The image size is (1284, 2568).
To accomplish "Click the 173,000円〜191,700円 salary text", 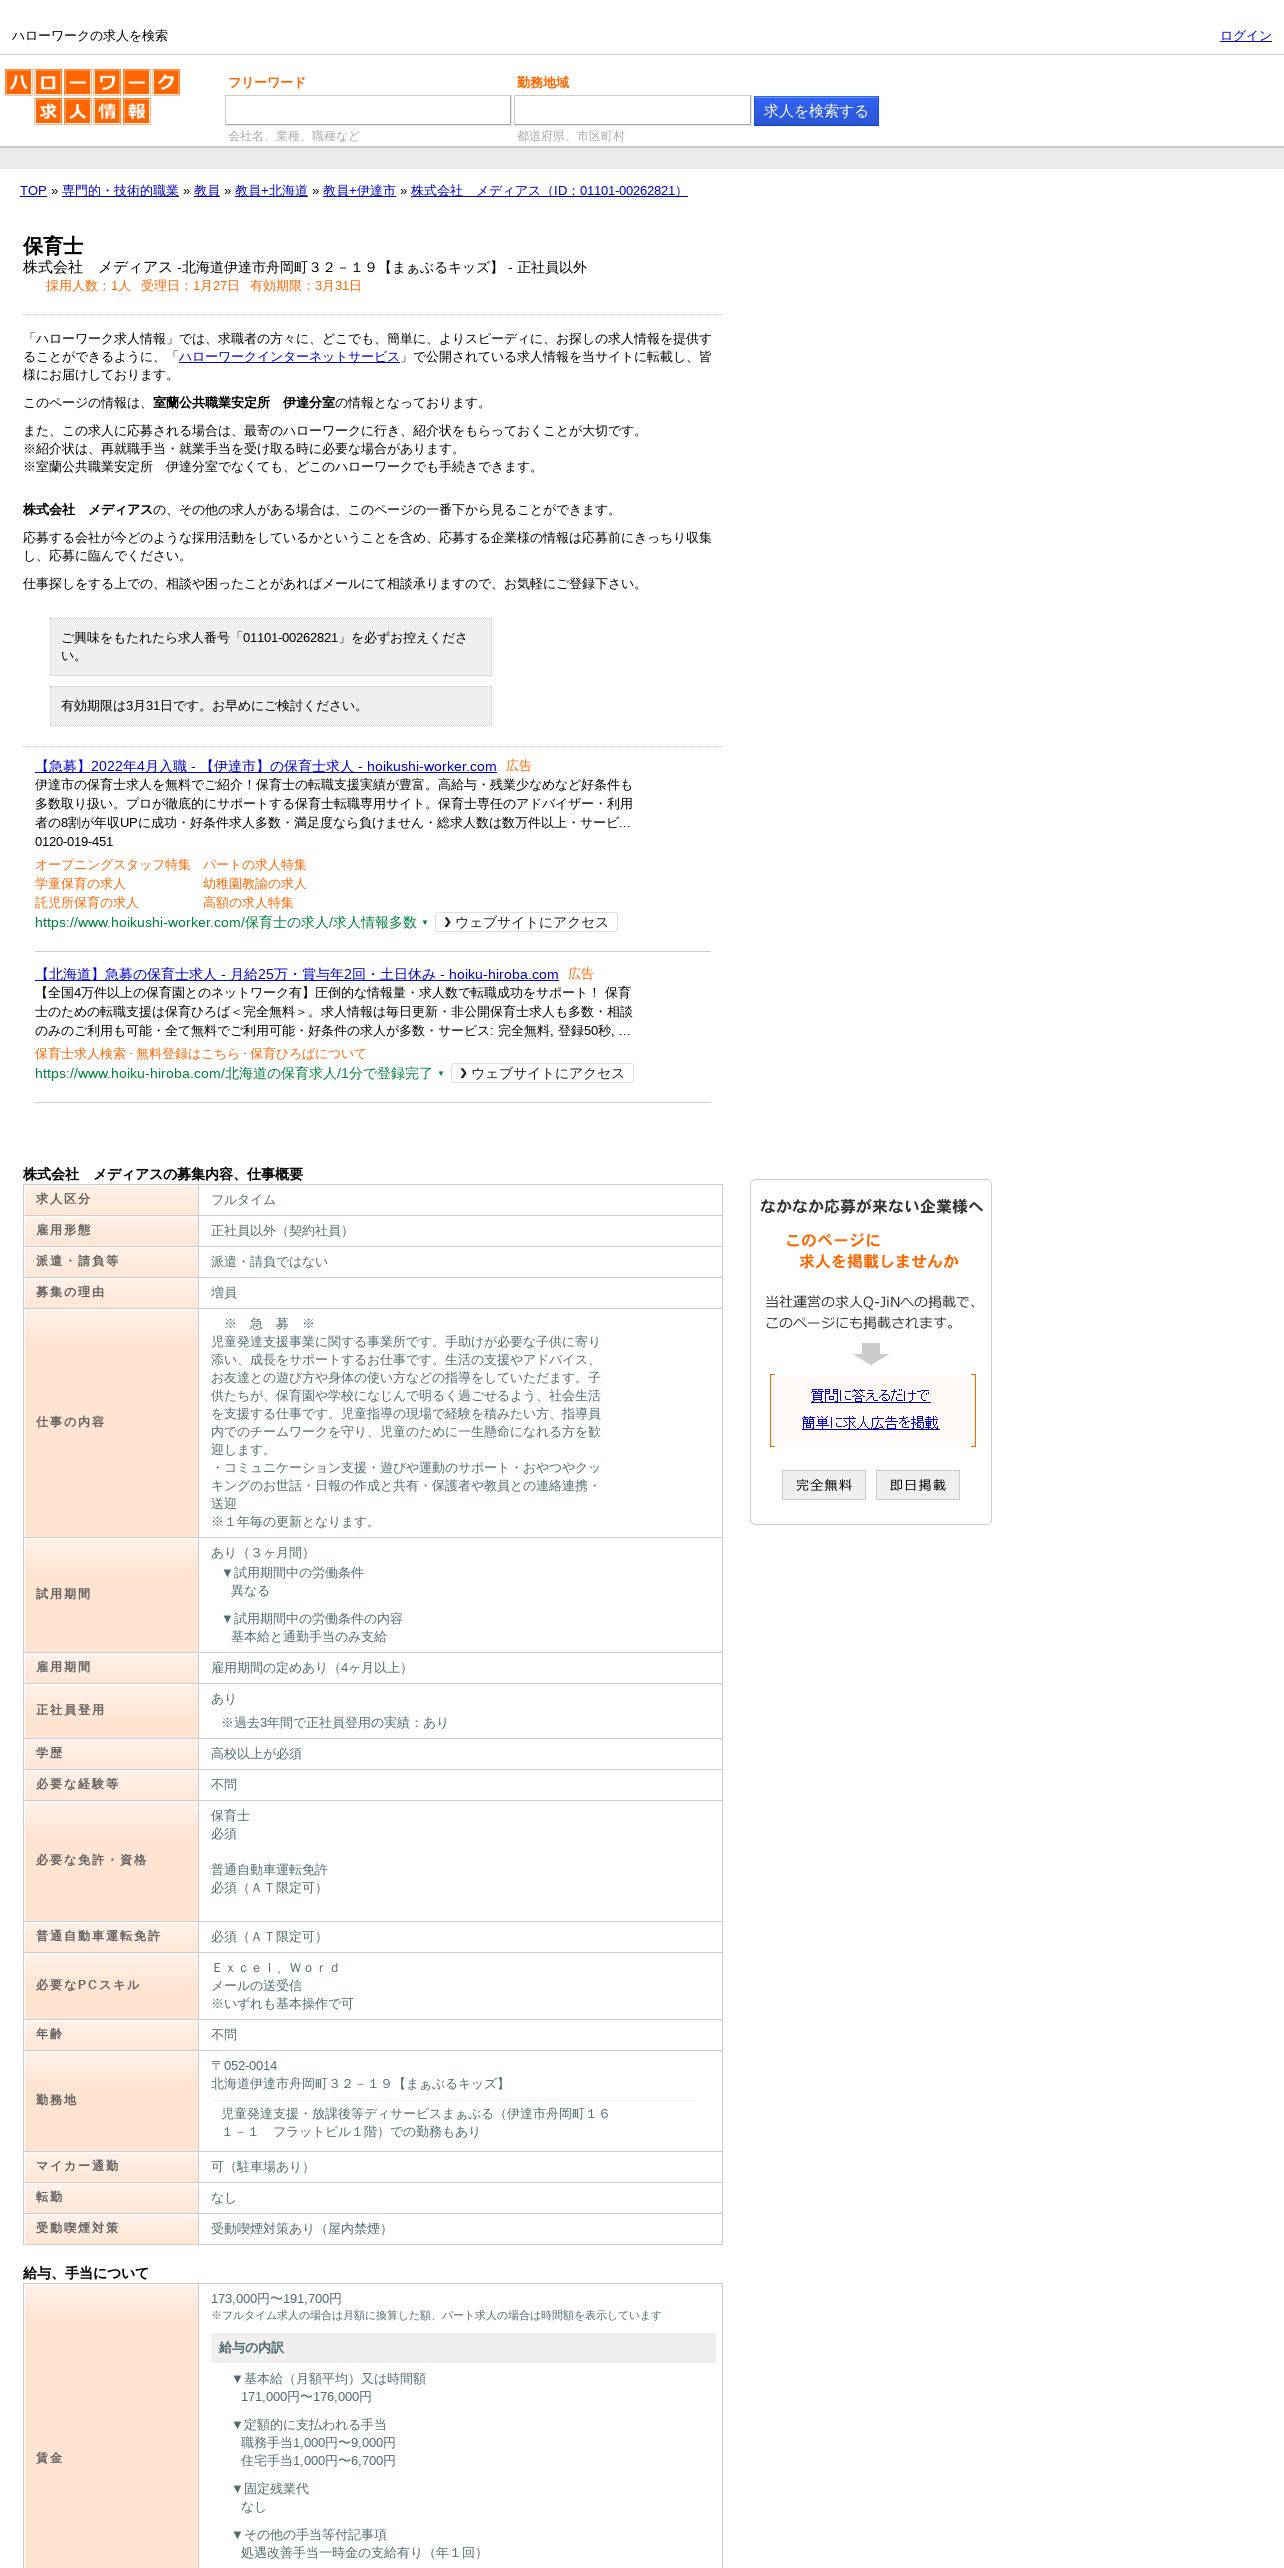I will 276,2299.
